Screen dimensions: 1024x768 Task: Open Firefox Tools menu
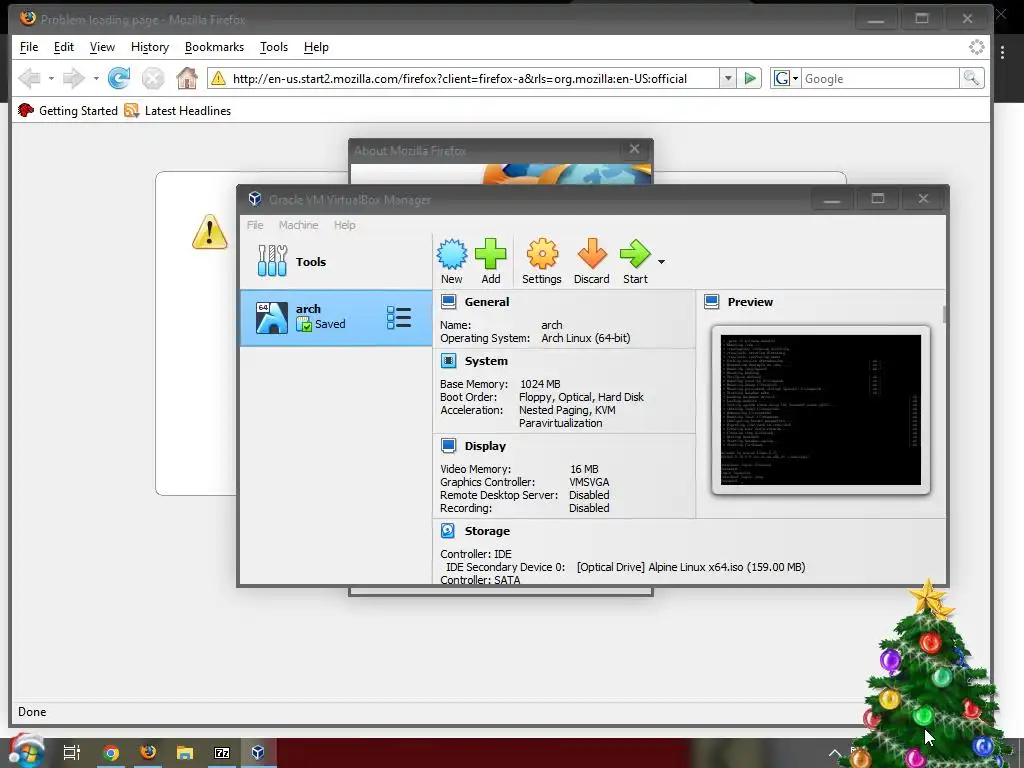click(274, 47)
